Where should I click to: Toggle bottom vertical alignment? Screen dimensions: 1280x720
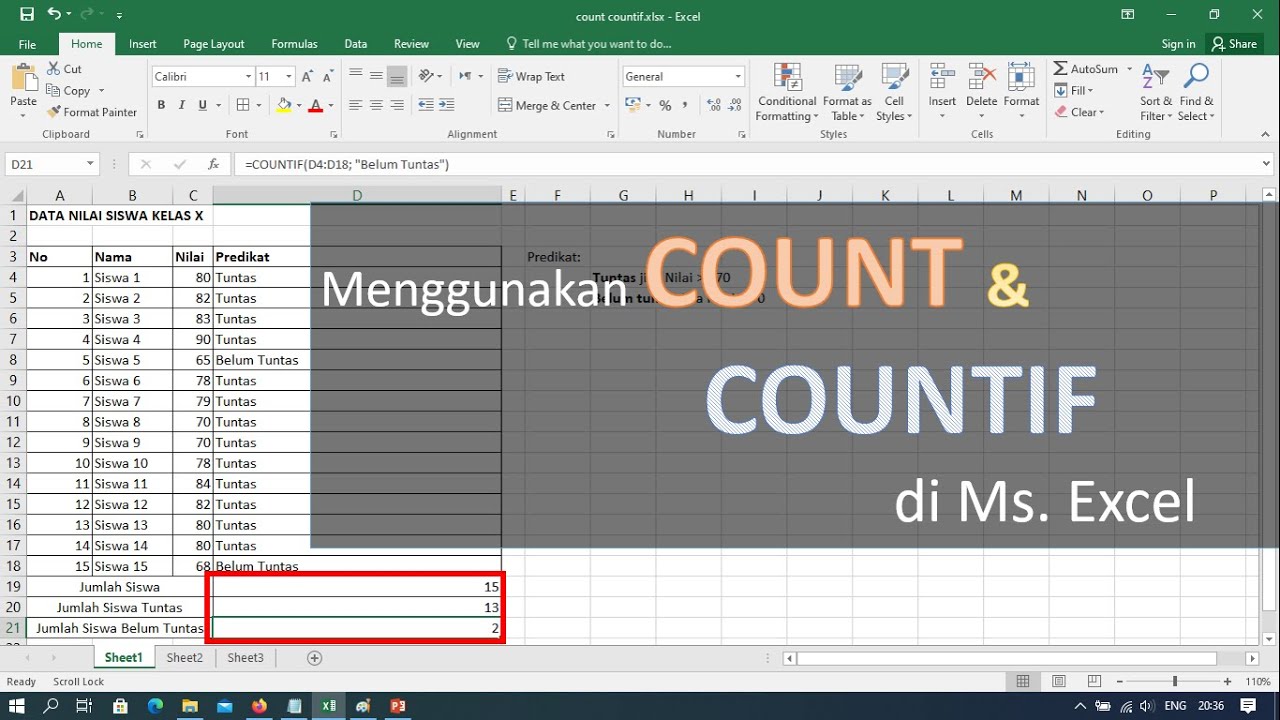point(397,76)
